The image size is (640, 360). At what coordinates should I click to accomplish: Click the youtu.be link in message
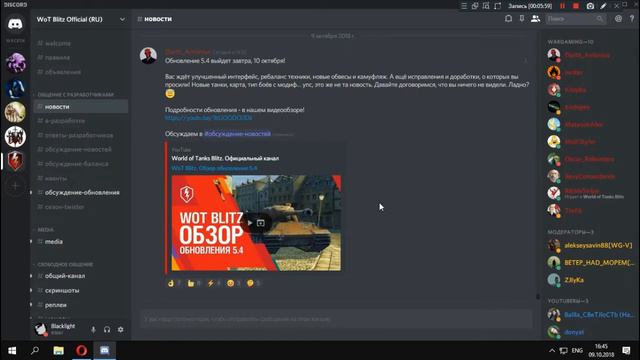(208, 118)
